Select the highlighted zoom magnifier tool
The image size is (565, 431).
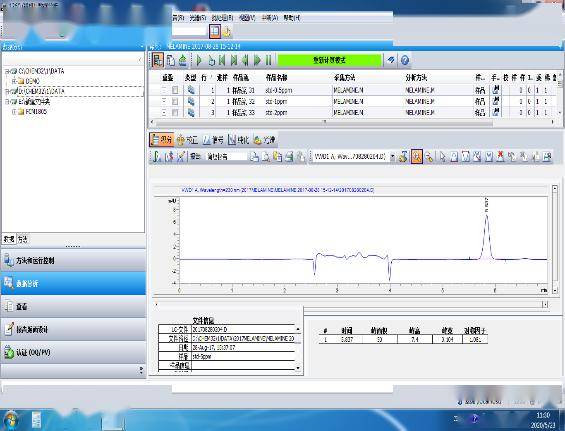click(x=416, y=156)
